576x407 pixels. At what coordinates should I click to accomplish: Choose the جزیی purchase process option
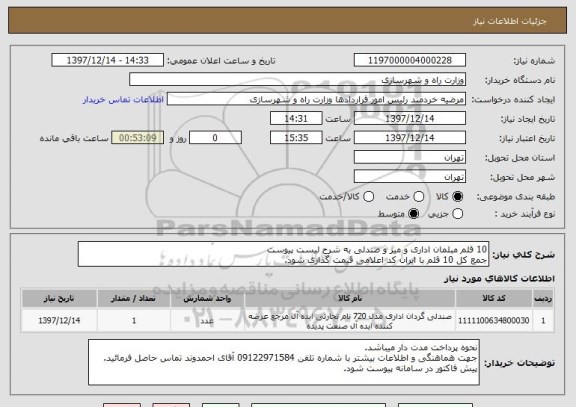coord(458,214)
